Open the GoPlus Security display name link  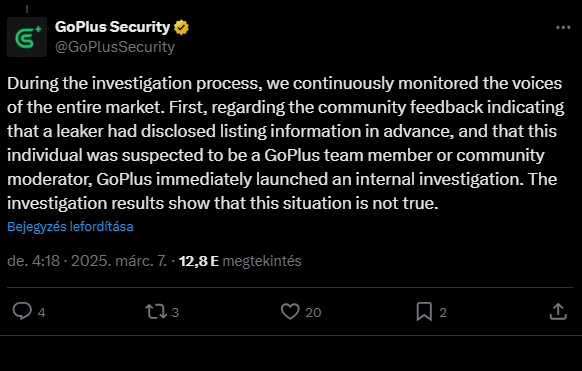click(x=112, y=27)
